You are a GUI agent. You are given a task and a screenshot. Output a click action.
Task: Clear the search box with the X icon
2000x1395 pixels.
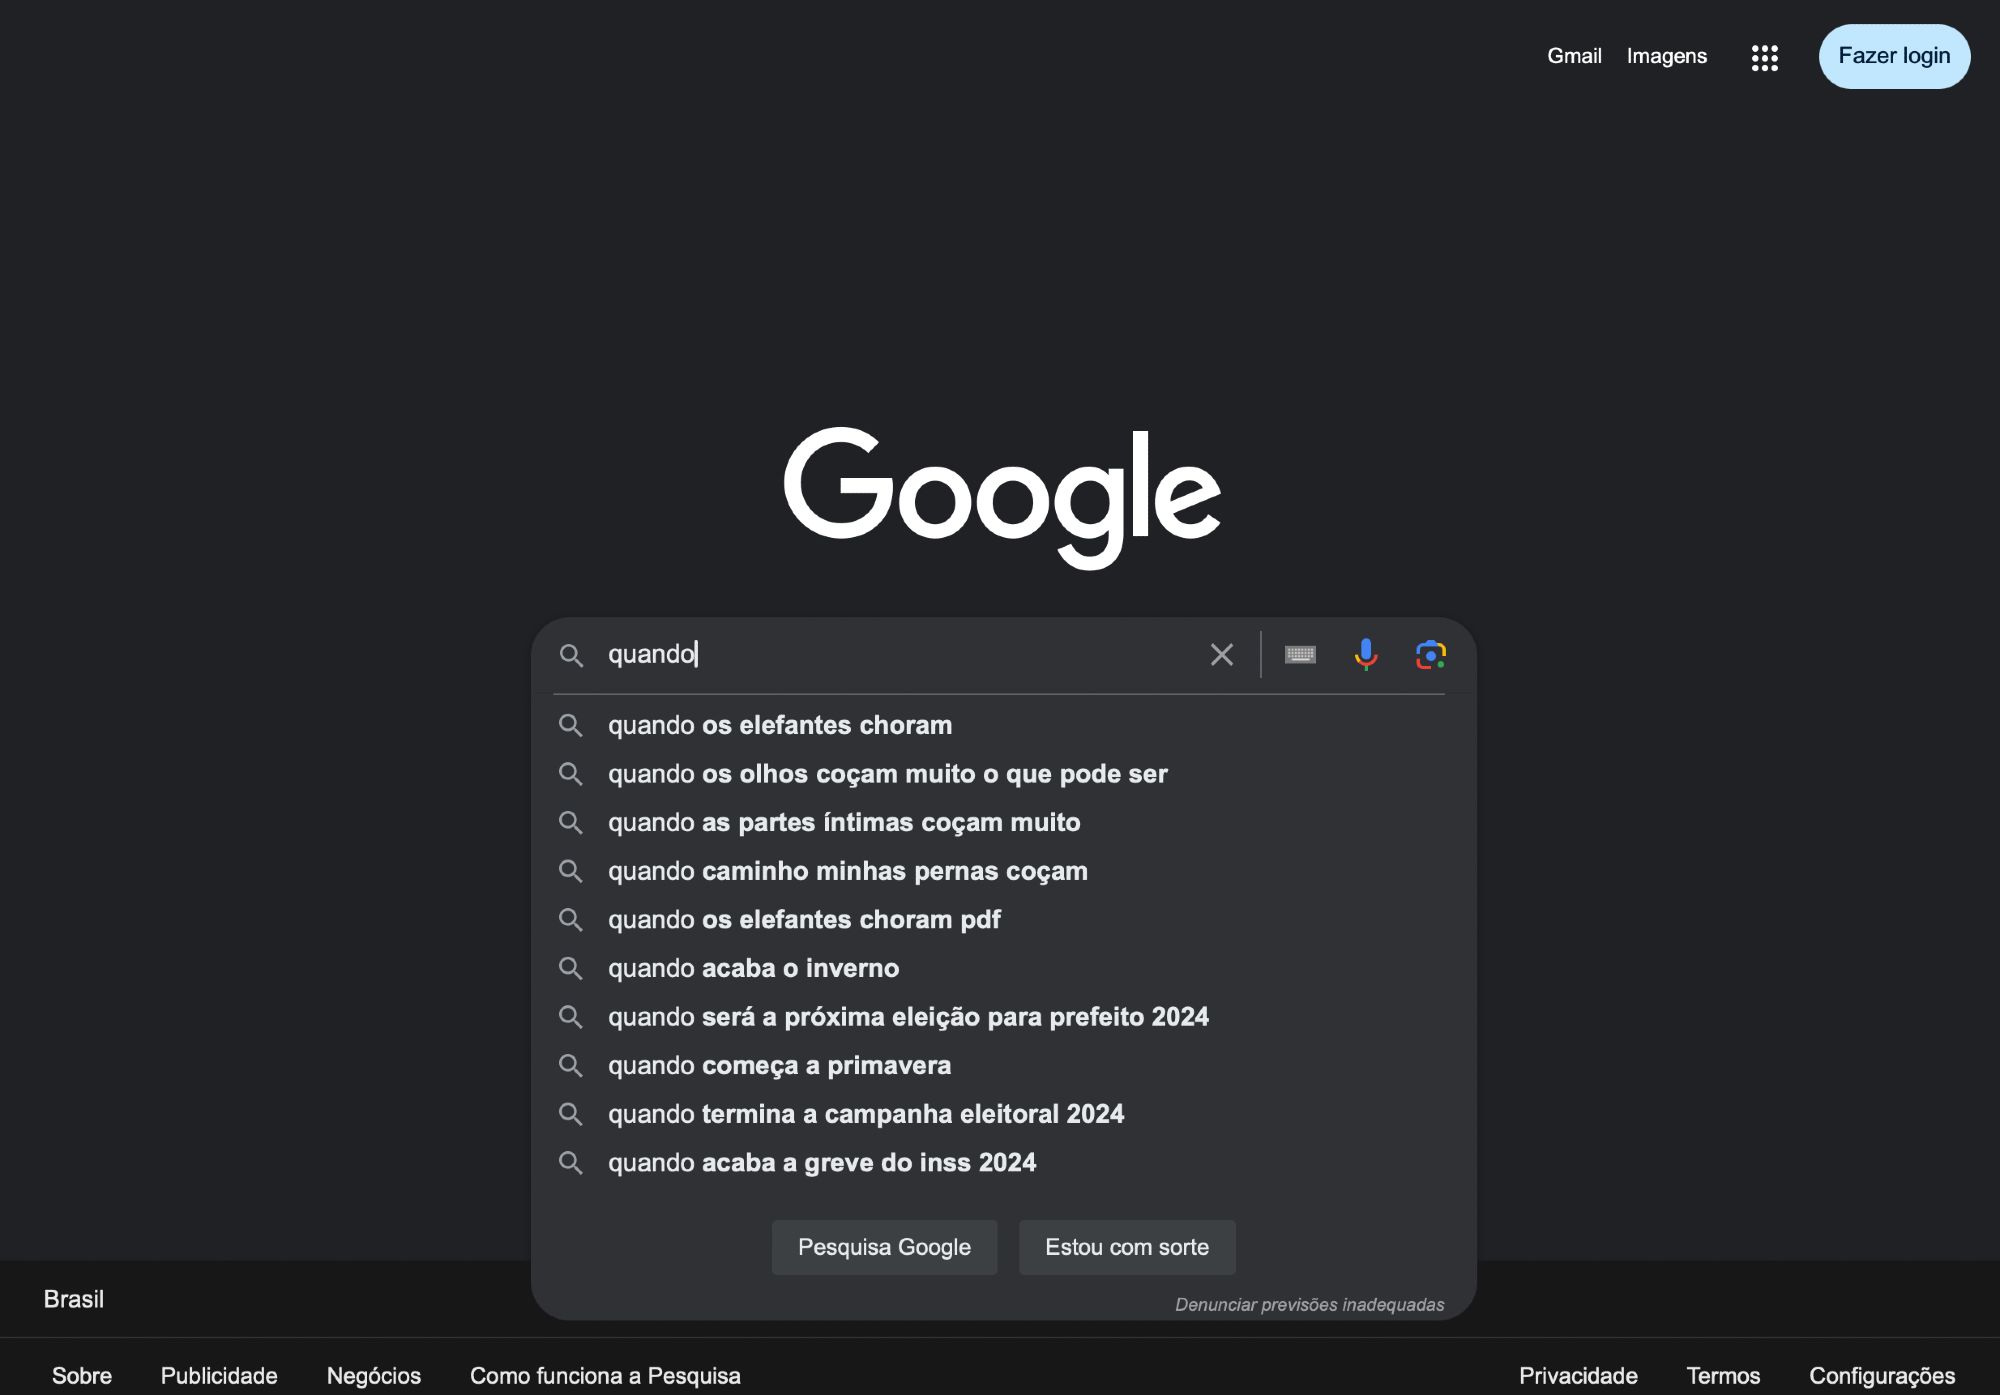(1221, 655)
